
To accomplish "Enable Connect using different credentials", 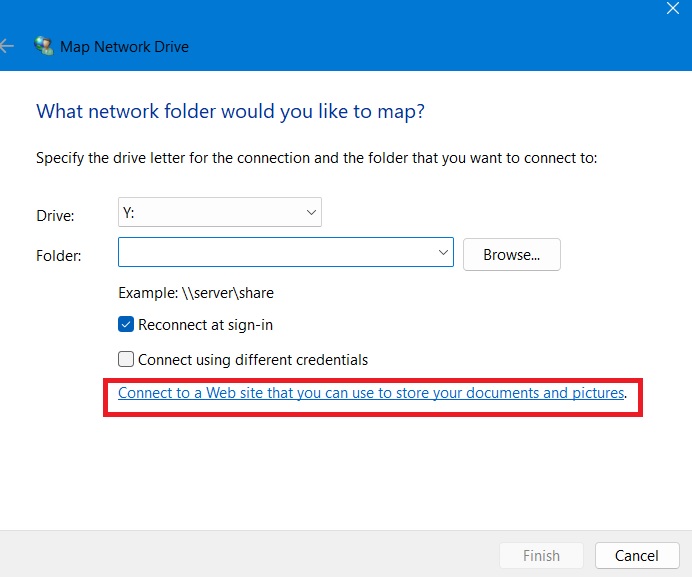I will [x=126, y=359].
